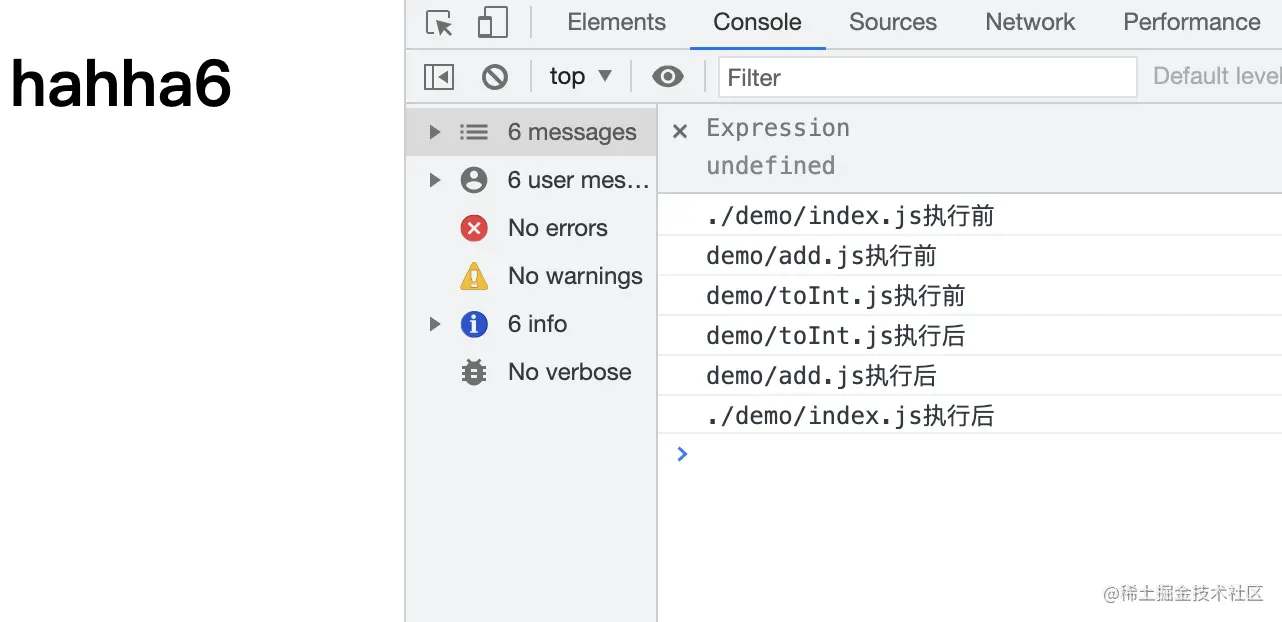Select the hahha6 heading on the page
This screenshot has width=1282, height=622.
pyautogui.click(x=121, y=84)
